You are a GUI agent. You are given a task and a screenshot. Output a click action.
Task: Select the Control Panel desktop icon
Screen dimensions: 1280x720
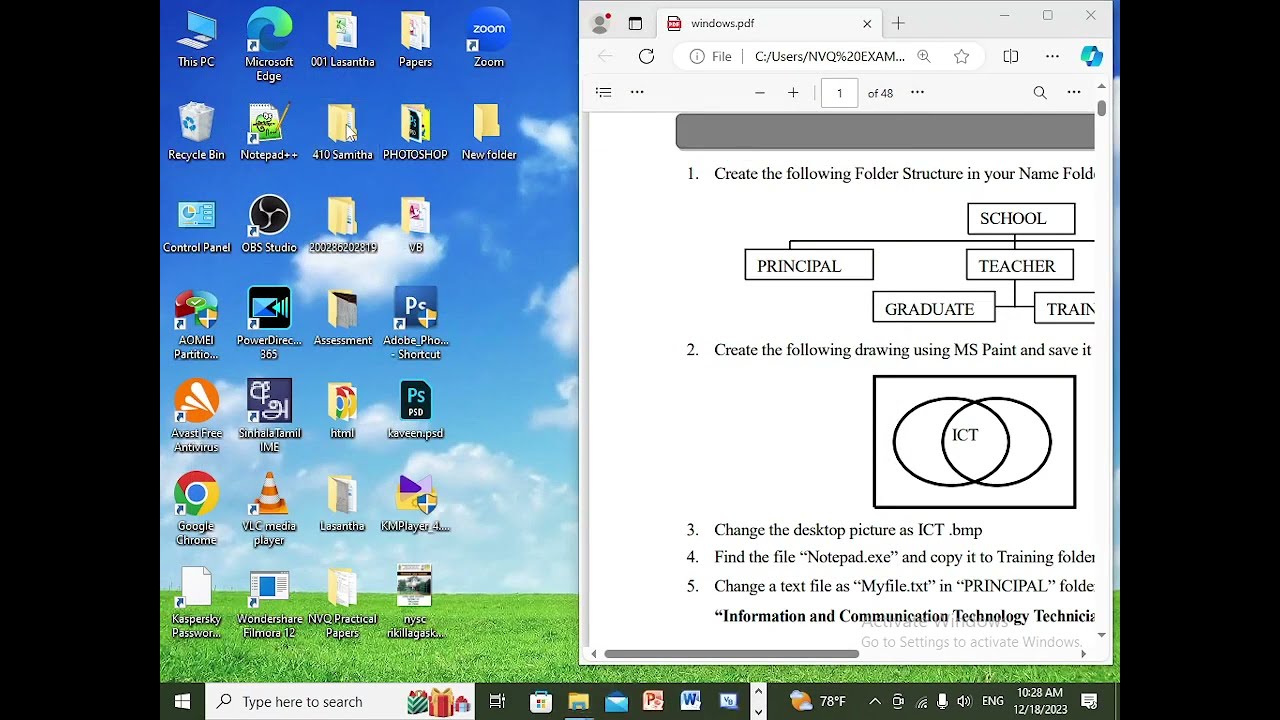(x=196, y=225)
